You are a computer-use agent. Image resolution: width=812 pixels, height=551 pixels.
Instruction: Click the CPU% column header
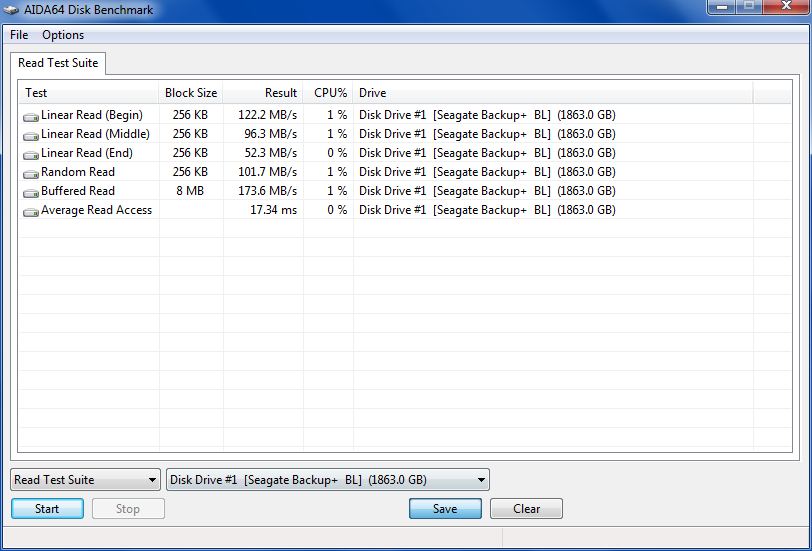[330, 93]
